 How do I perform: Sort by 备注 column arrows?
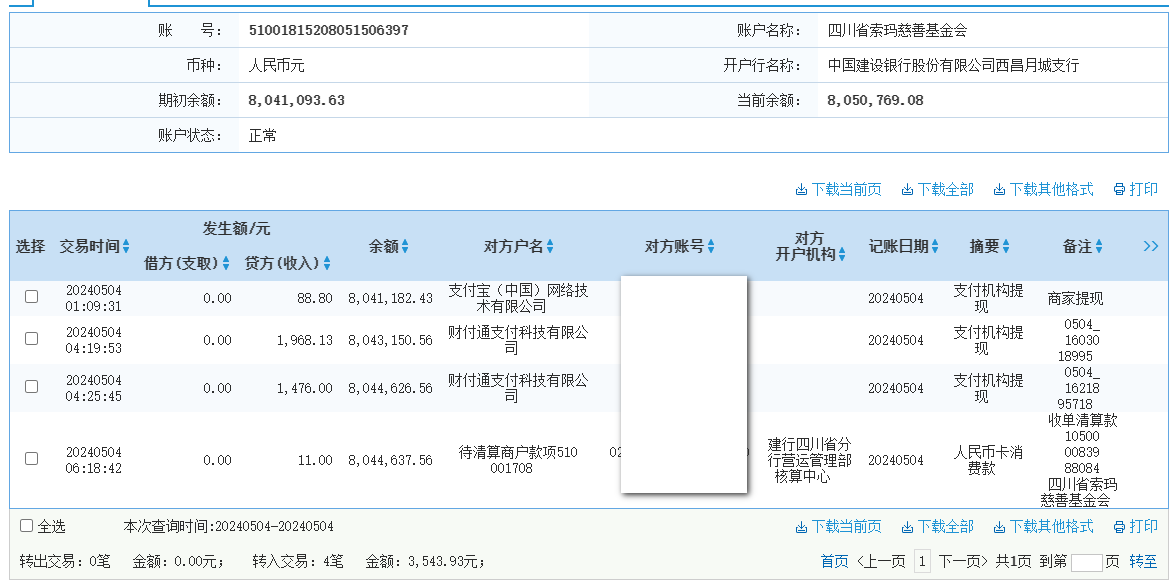(1098, 246)
